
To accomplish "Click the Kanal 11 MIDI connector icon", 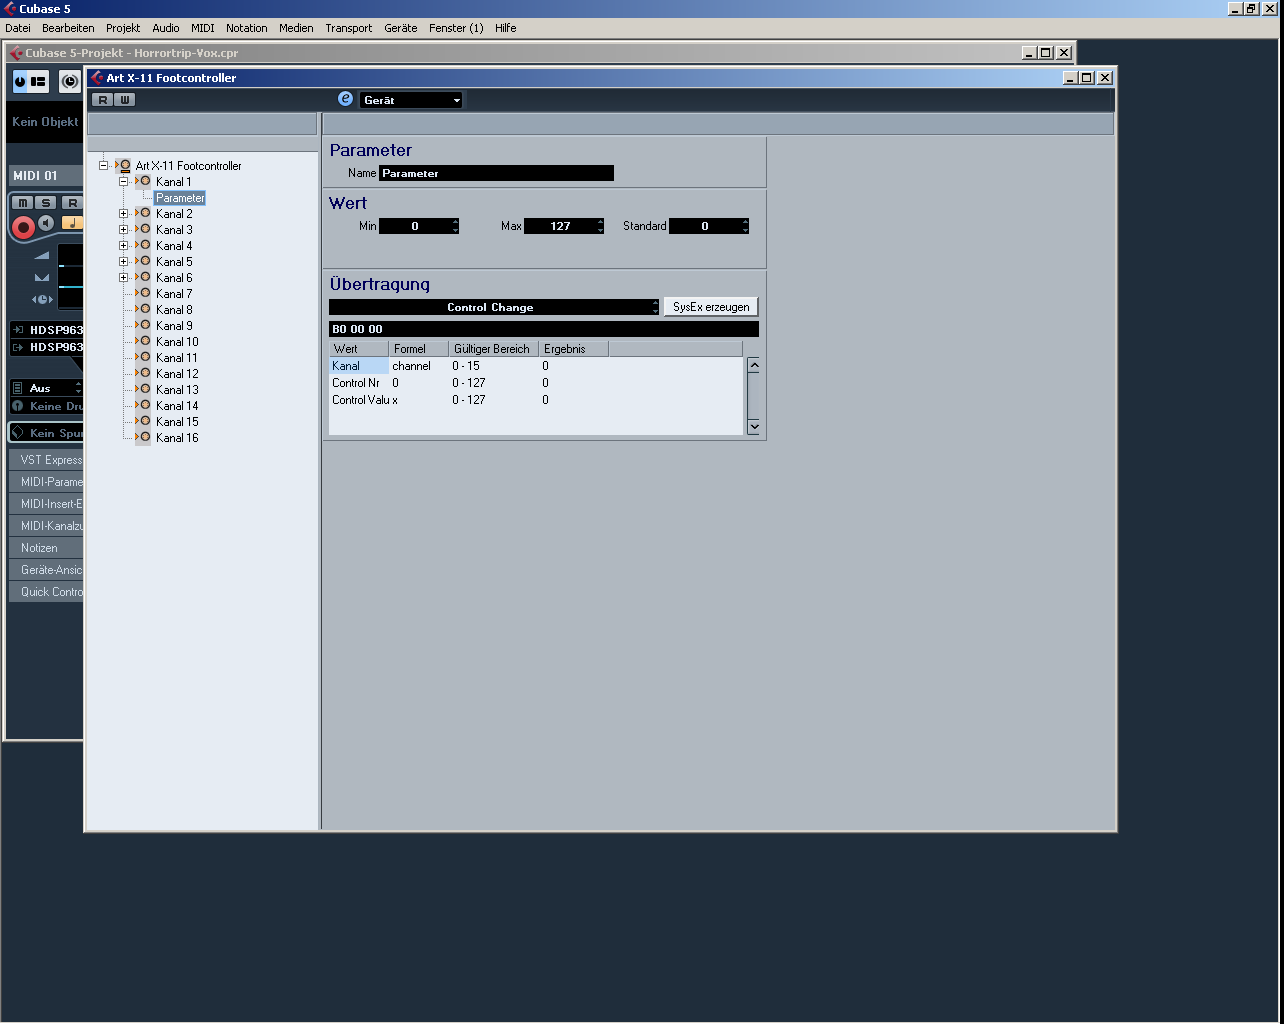I will coord(143,357).
